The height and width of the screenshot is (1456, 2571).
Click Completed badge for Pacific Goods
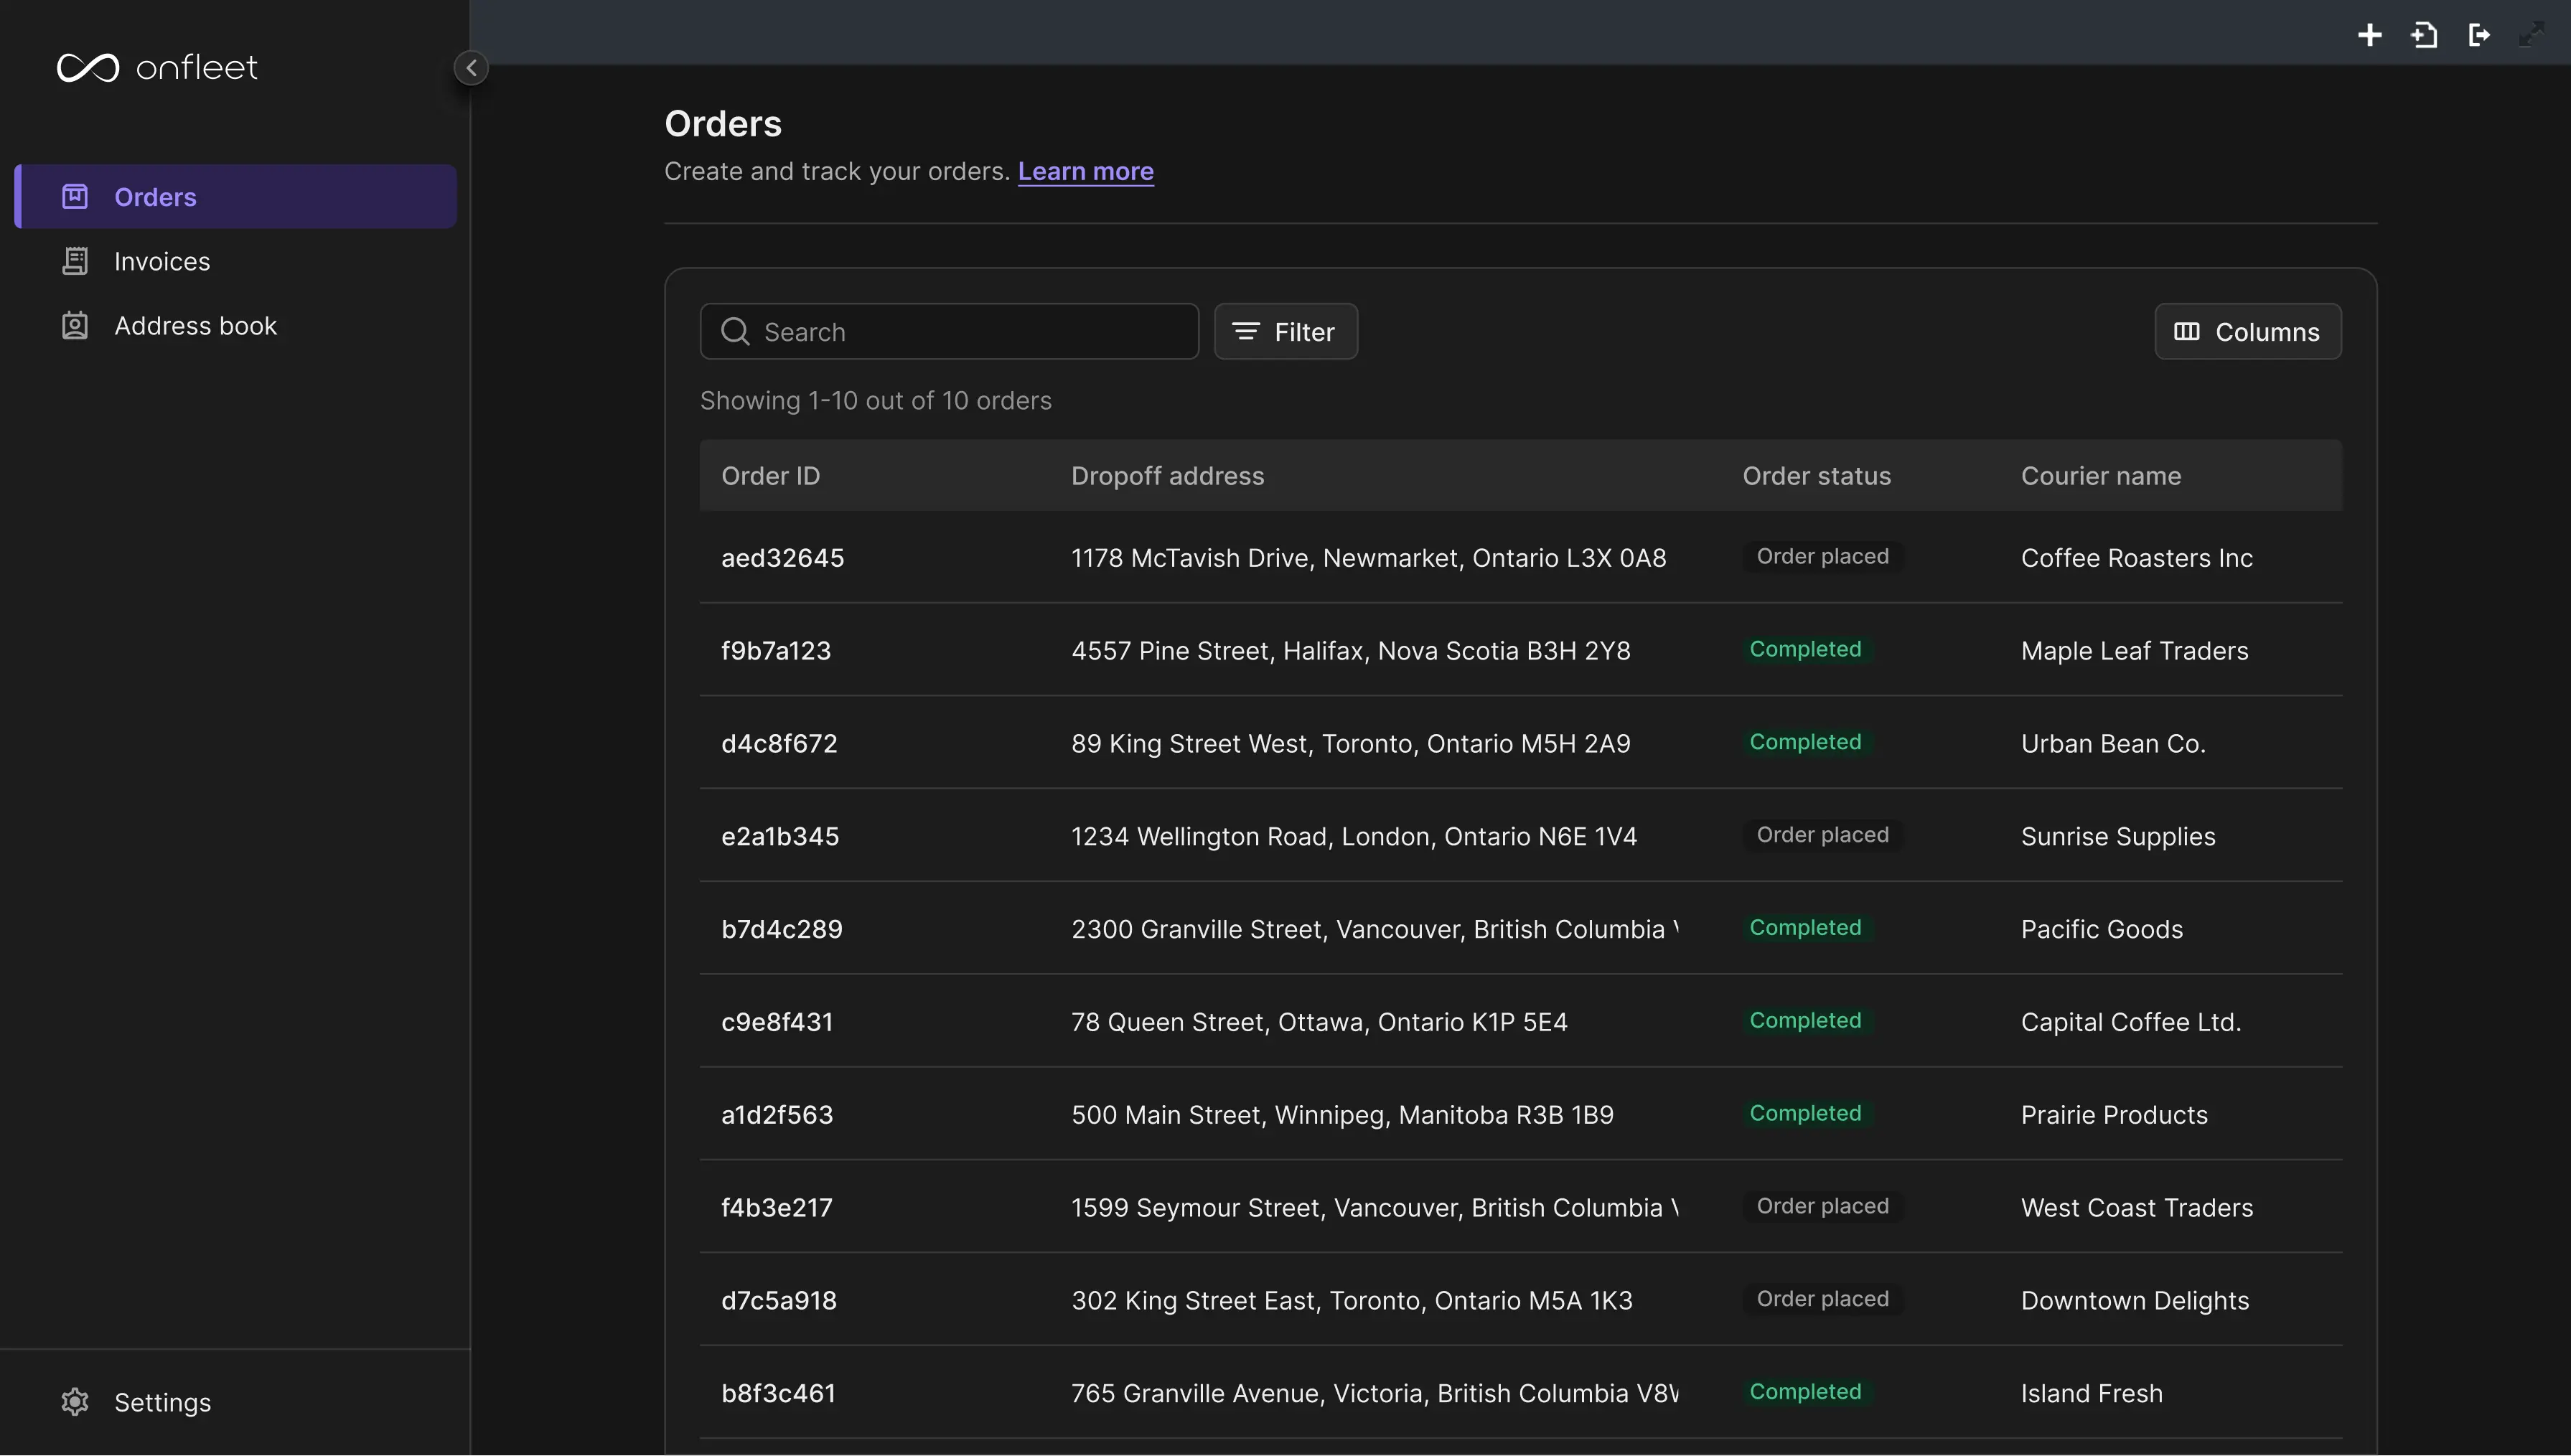pyautogui.click(x=1806, y=929)
